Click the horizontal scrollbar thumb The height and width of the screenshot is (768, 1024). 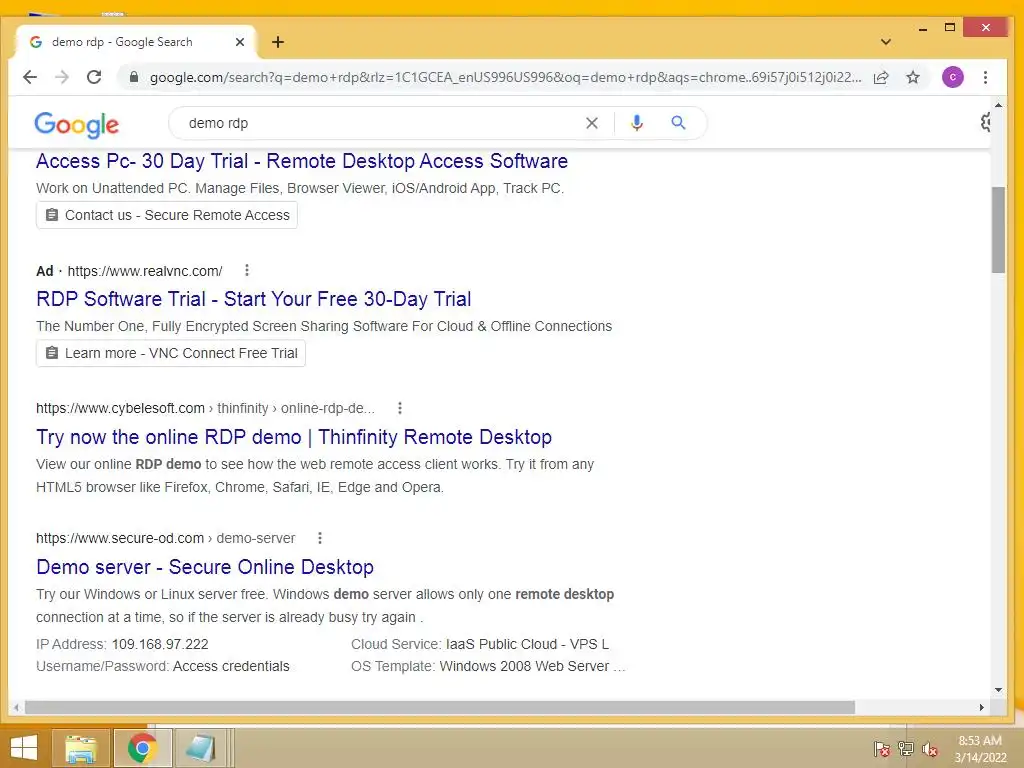pos(440,707)
